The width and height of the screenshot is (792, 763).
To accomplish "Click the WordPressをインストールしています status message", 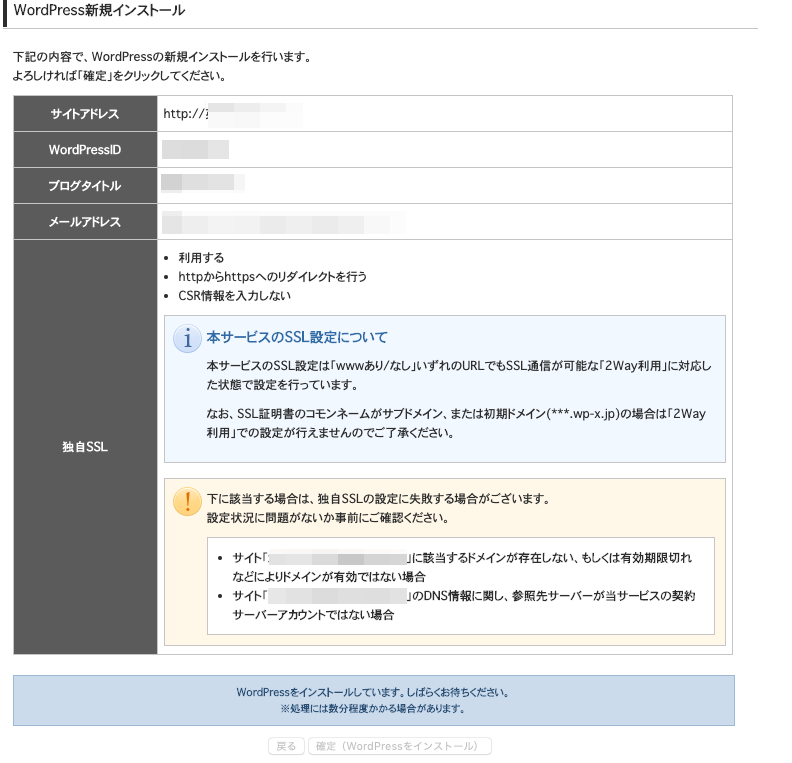I will click(373, 692).
